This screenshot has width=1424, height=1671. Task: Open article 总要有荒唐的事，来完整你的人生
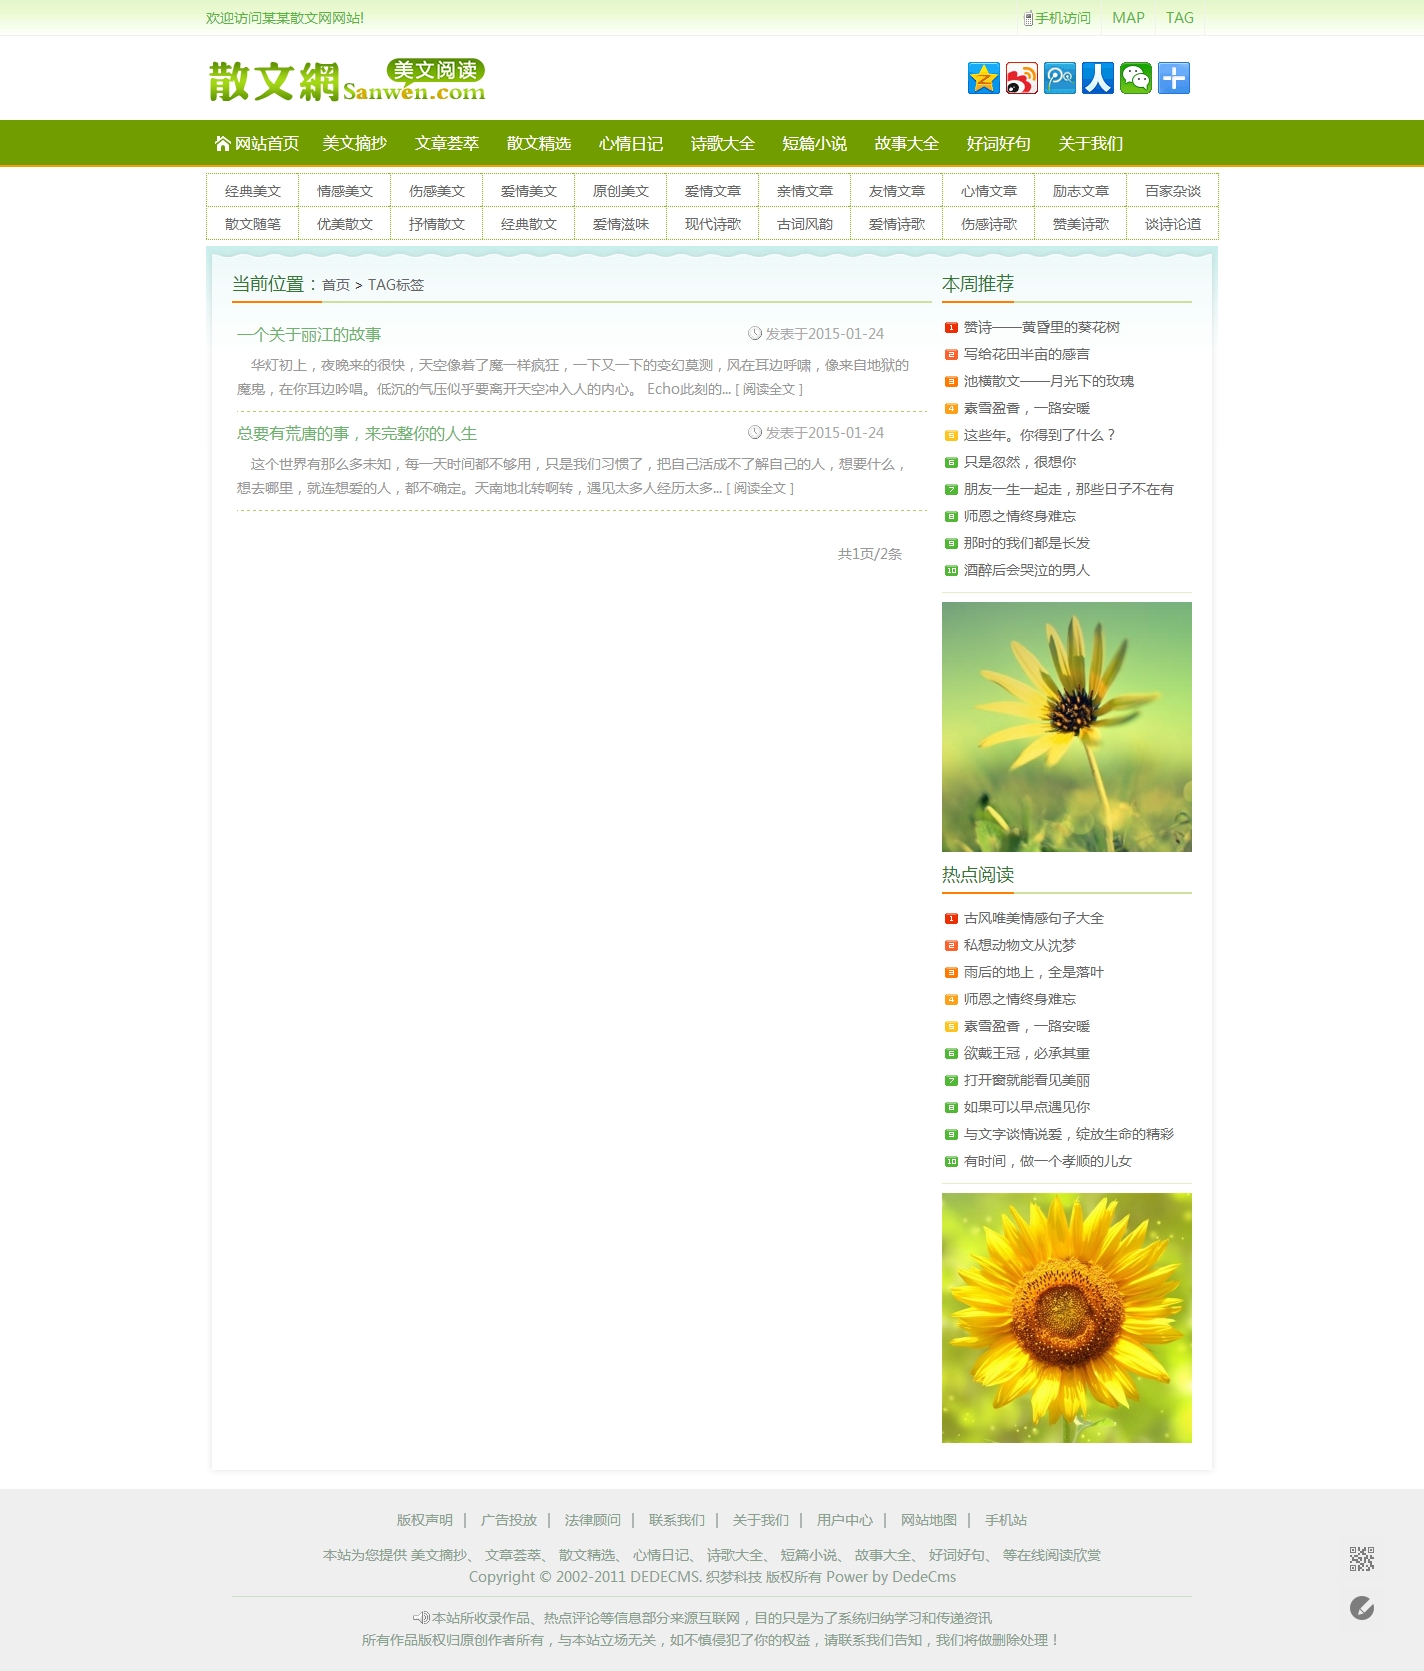(357, 434)
